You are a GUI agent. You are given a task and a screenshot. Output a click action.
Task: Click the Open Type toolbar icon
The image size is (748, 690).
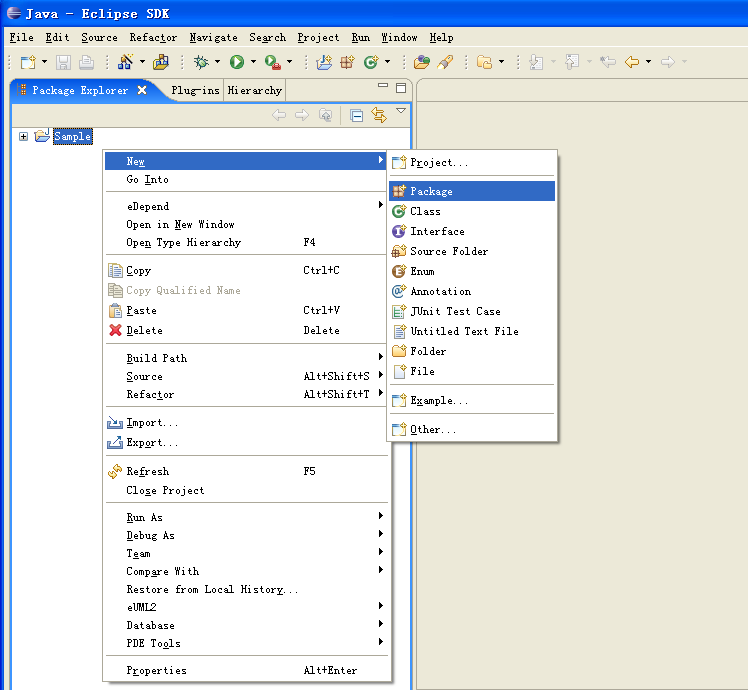(x=422, y=62)
